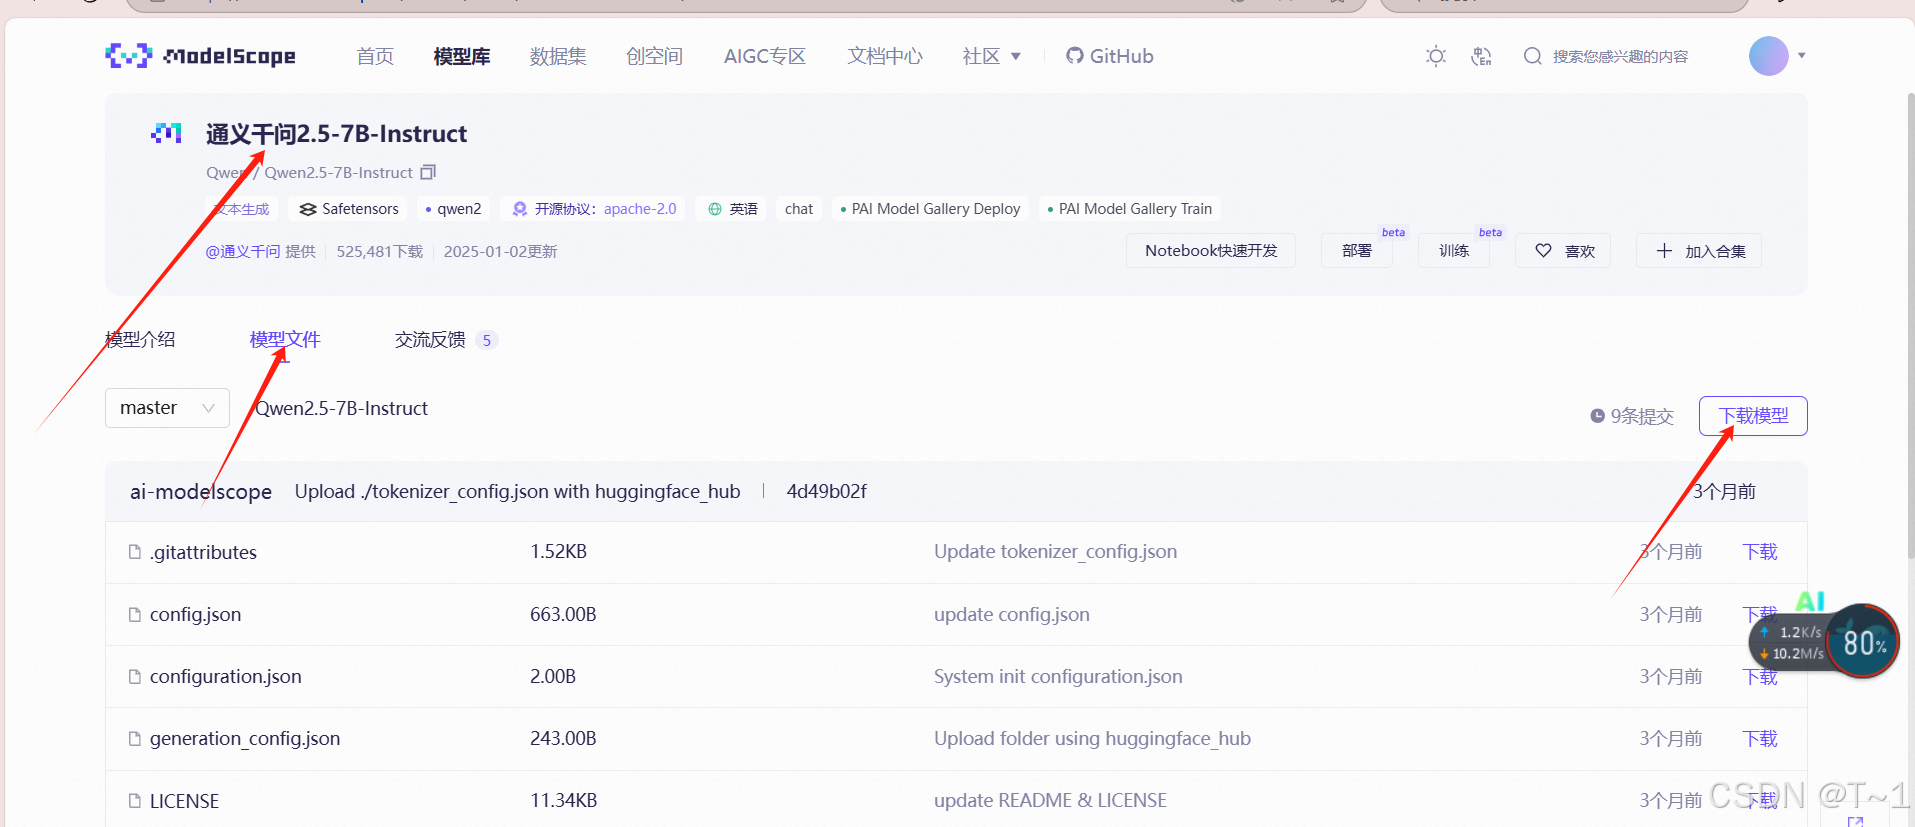
Task: Copy model ID using the copy icon
Action: click(428, 172)
